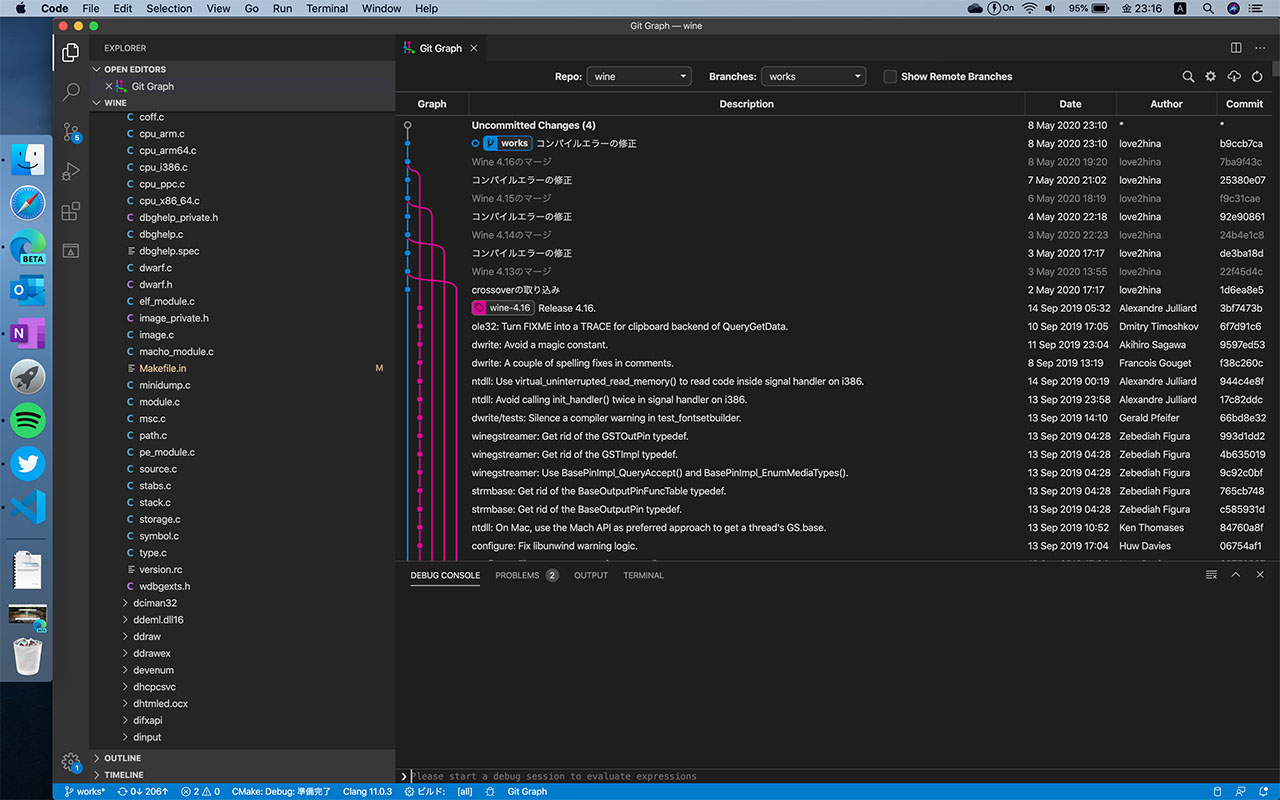The image size is (1280, 800).
Task: Click the wine-4.16 tag label
Action: click(x=503, y=308)
